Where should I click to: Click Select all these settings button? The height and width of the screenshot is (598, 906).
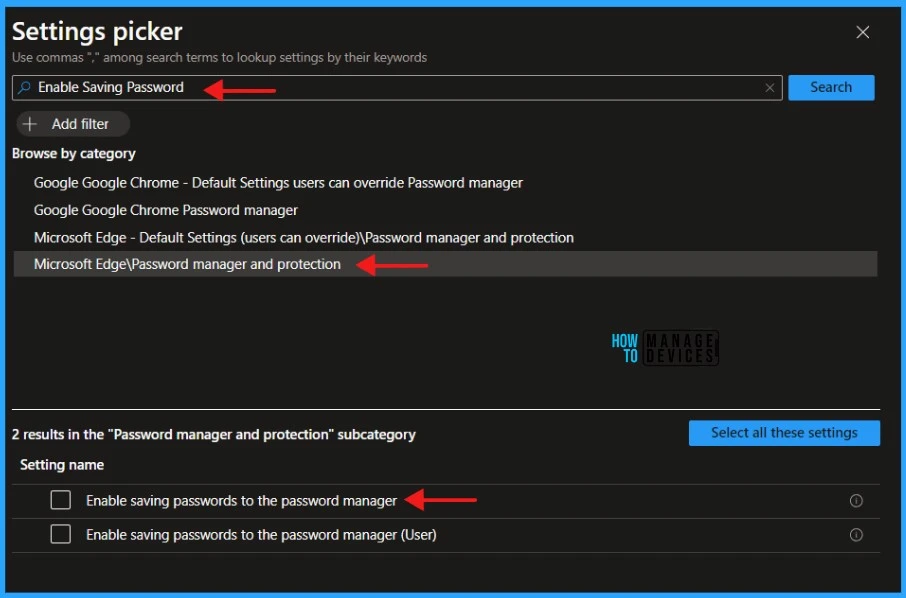point(784,433)
